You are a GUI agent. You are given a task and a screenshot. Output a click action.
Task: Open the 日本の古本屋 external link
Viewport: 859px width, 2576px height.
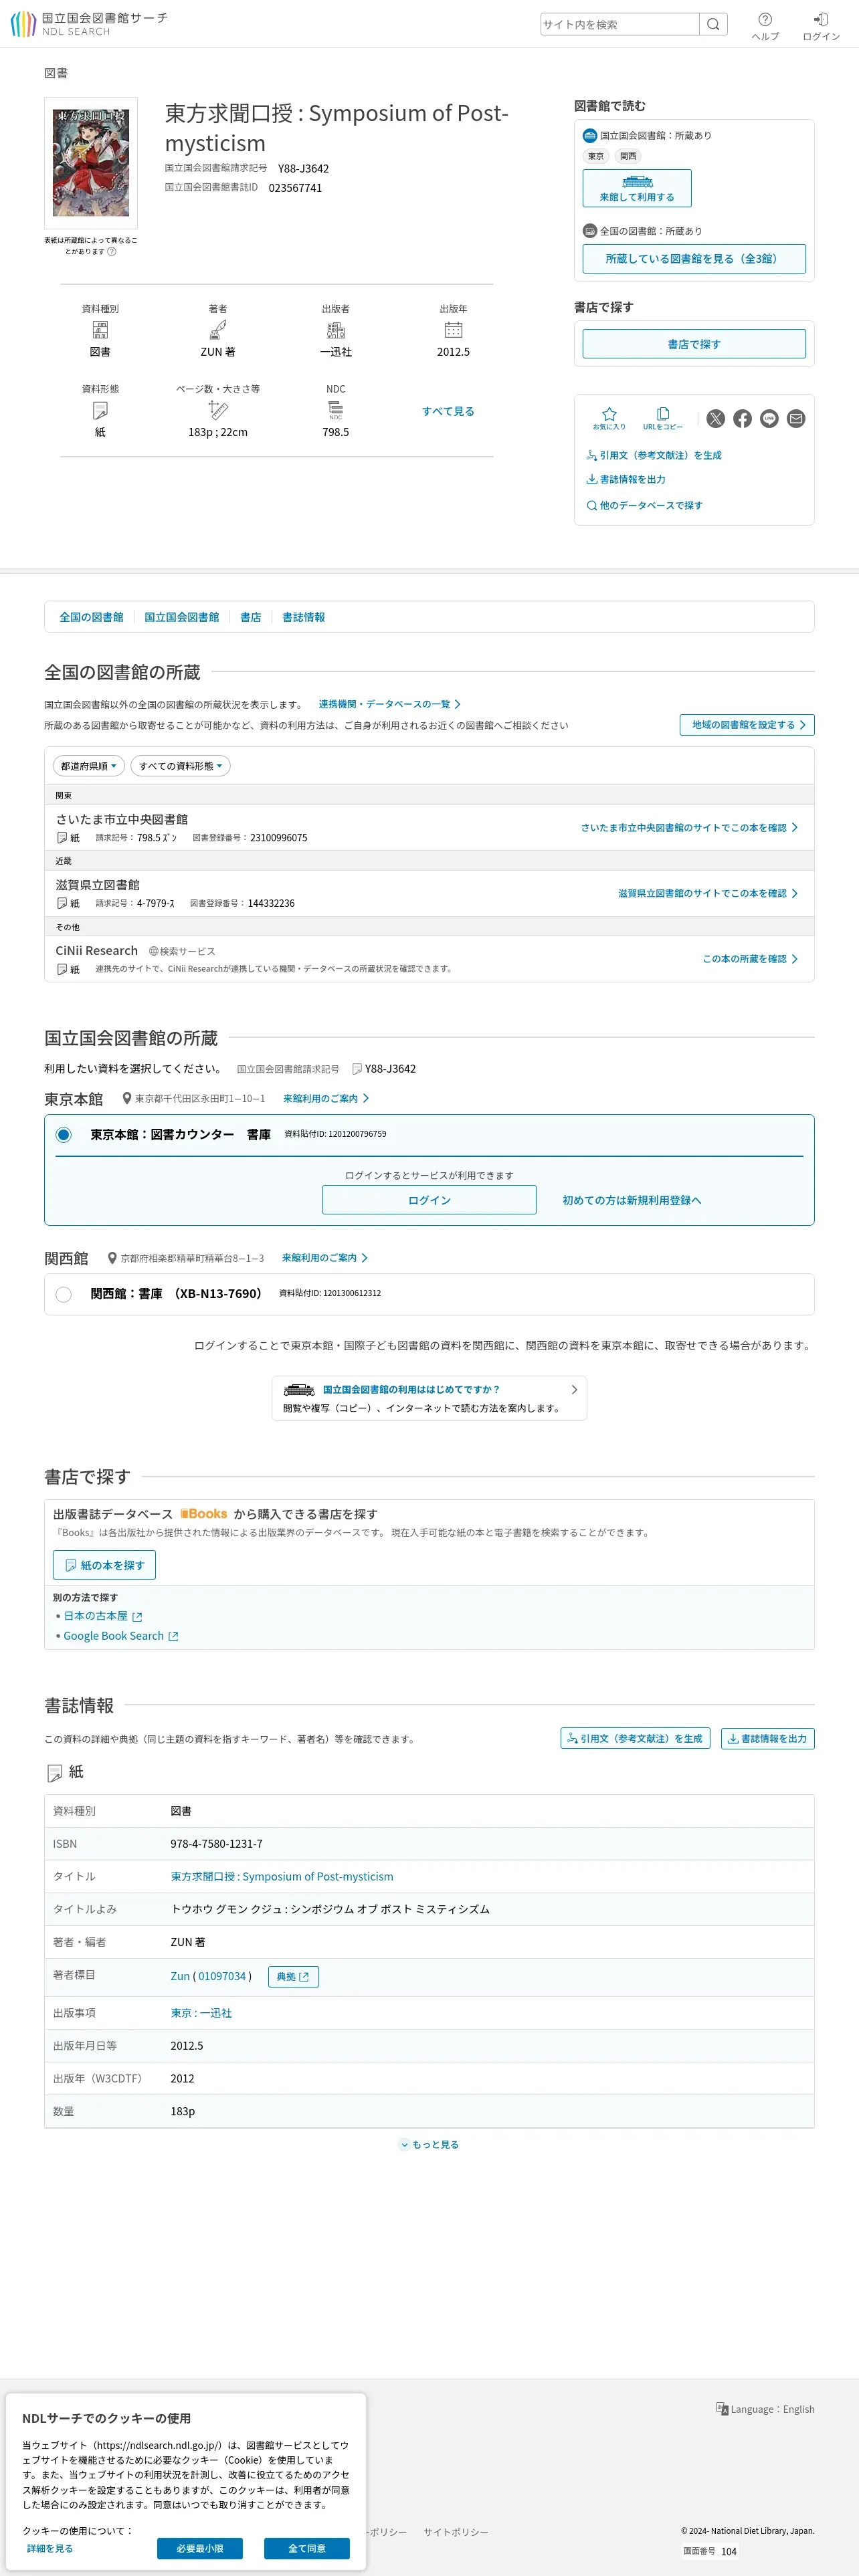pyautogui.click(x=103, y=1616)
